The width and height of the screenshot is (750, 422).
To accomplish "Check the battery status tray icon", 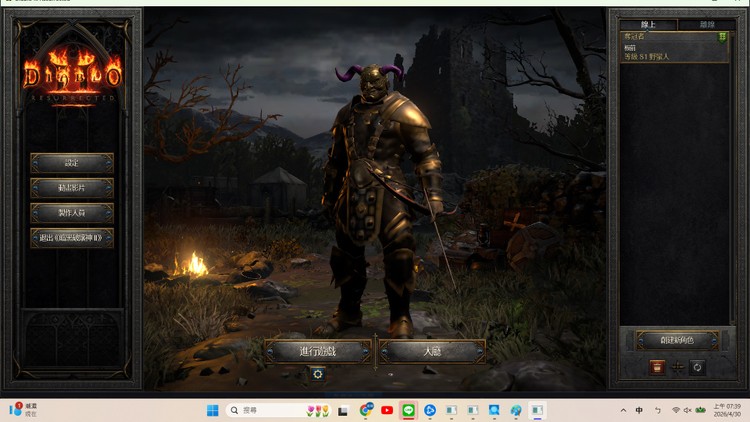I will click(x=701, y=410).
